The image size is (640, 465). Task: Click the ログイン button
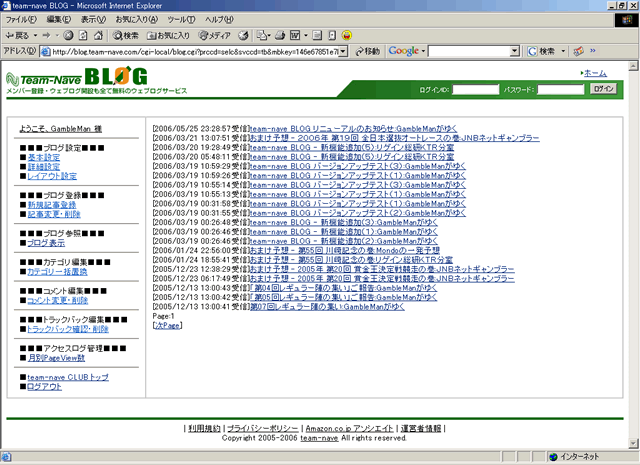coord(603,89)
